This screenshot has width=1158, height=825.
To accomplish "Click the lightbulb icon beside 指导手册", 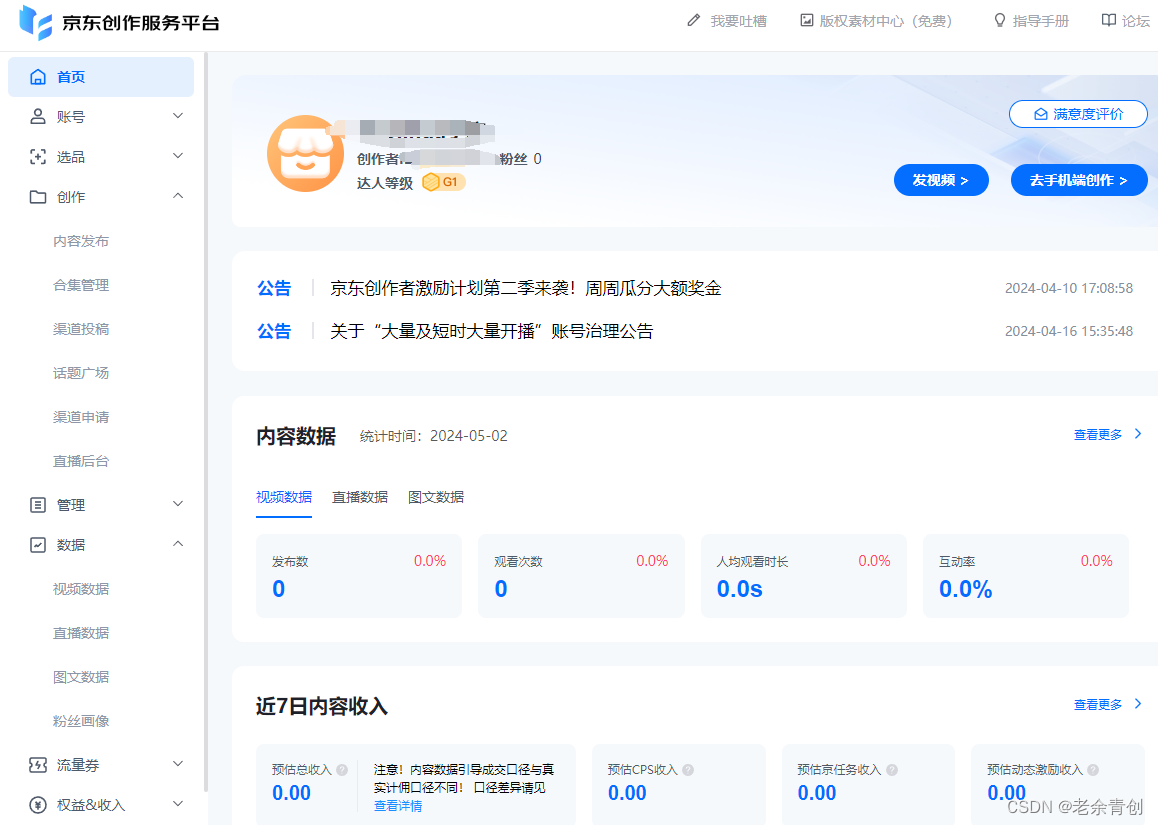I will coord(1000,21).
